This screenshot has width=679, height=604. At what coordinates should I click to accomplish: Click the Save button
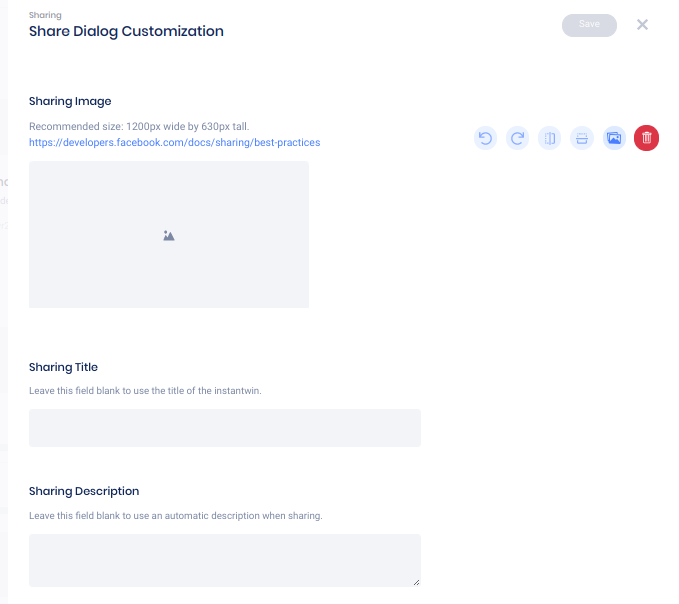tap(589, 25)
